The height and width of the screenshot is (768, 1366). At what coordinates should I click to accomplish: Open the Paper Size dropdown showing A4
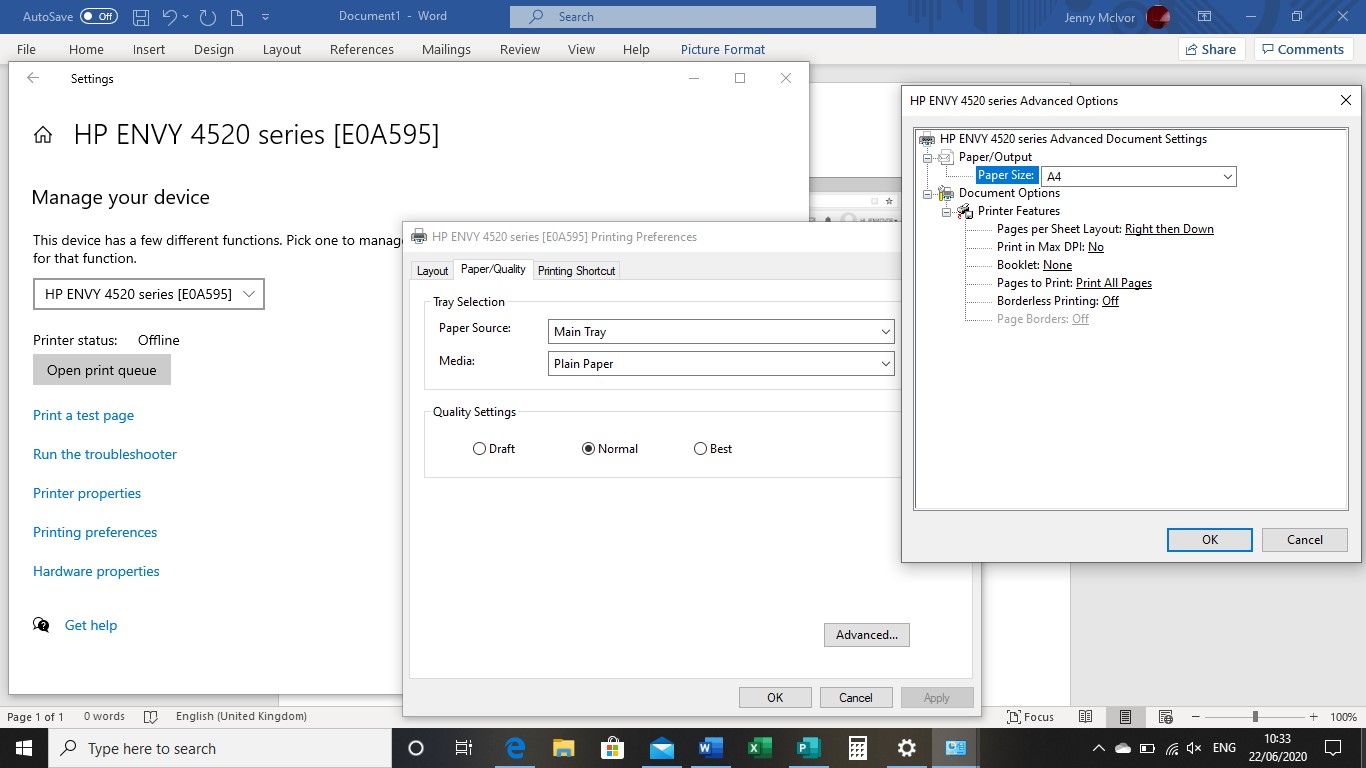[x=1227, y=175]
